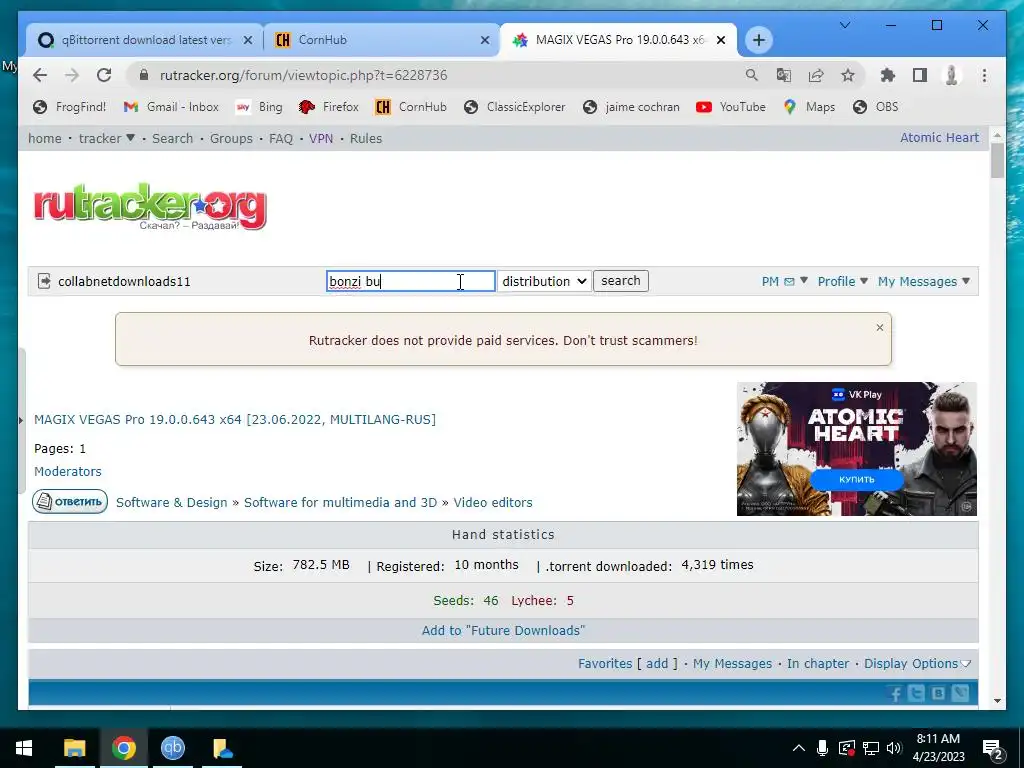Screen dimensions: 1024x768
Task: Open the Bing bookmark
Action: 259,106
